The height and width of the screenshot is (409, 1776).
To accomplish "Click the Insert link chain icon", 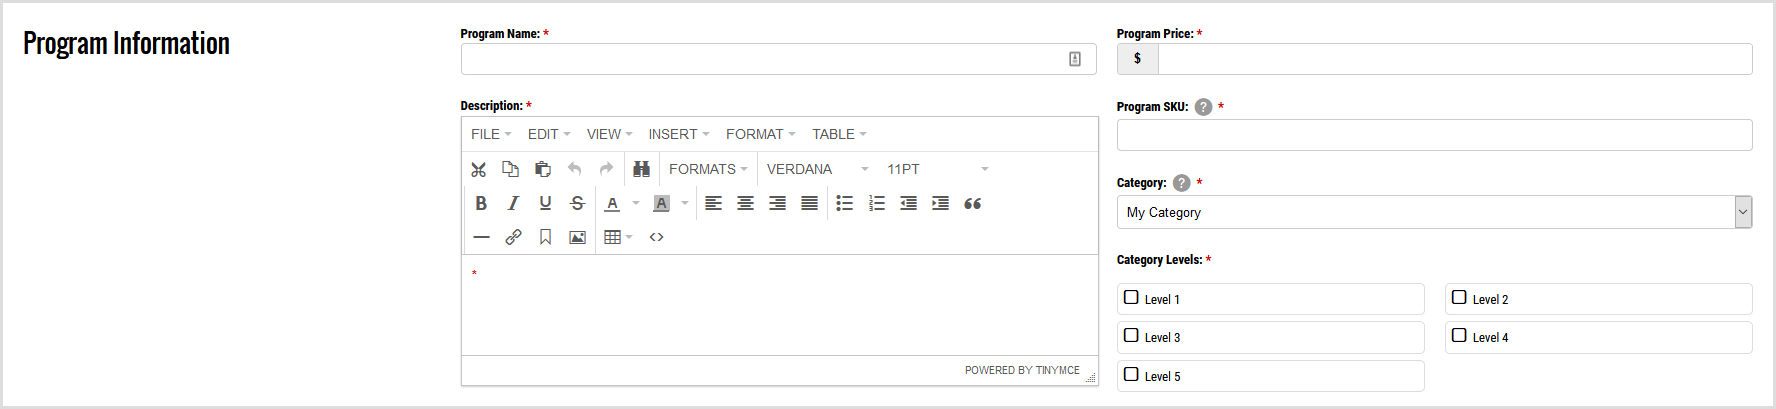I will [513, 237].
